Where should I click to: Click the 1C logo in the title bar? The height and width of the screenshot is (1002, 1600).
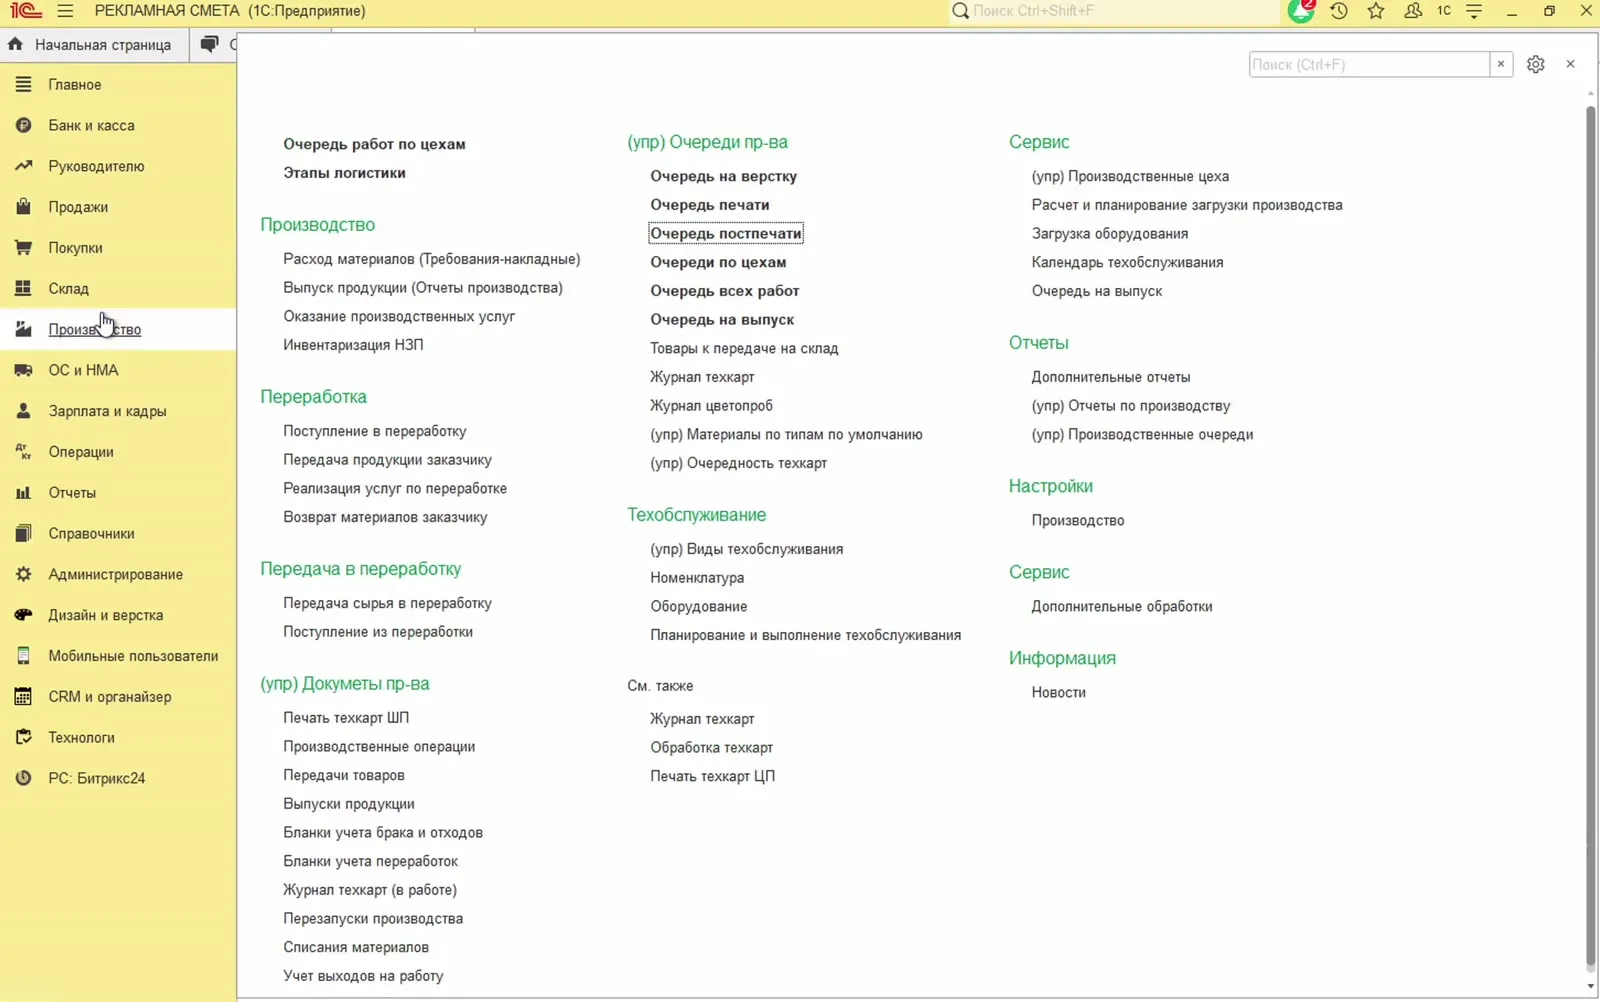pos(26,11)
